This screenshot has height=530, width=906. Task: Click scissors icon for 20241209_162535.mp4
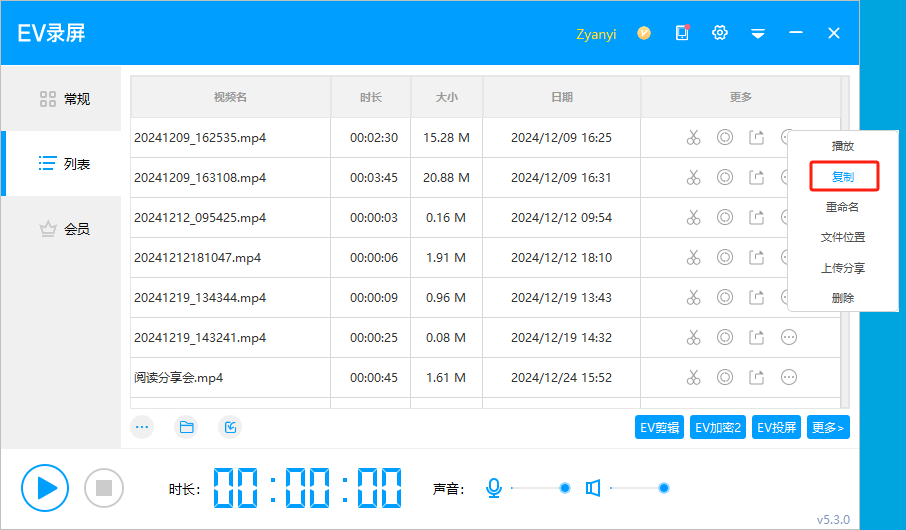pos(693,138)
